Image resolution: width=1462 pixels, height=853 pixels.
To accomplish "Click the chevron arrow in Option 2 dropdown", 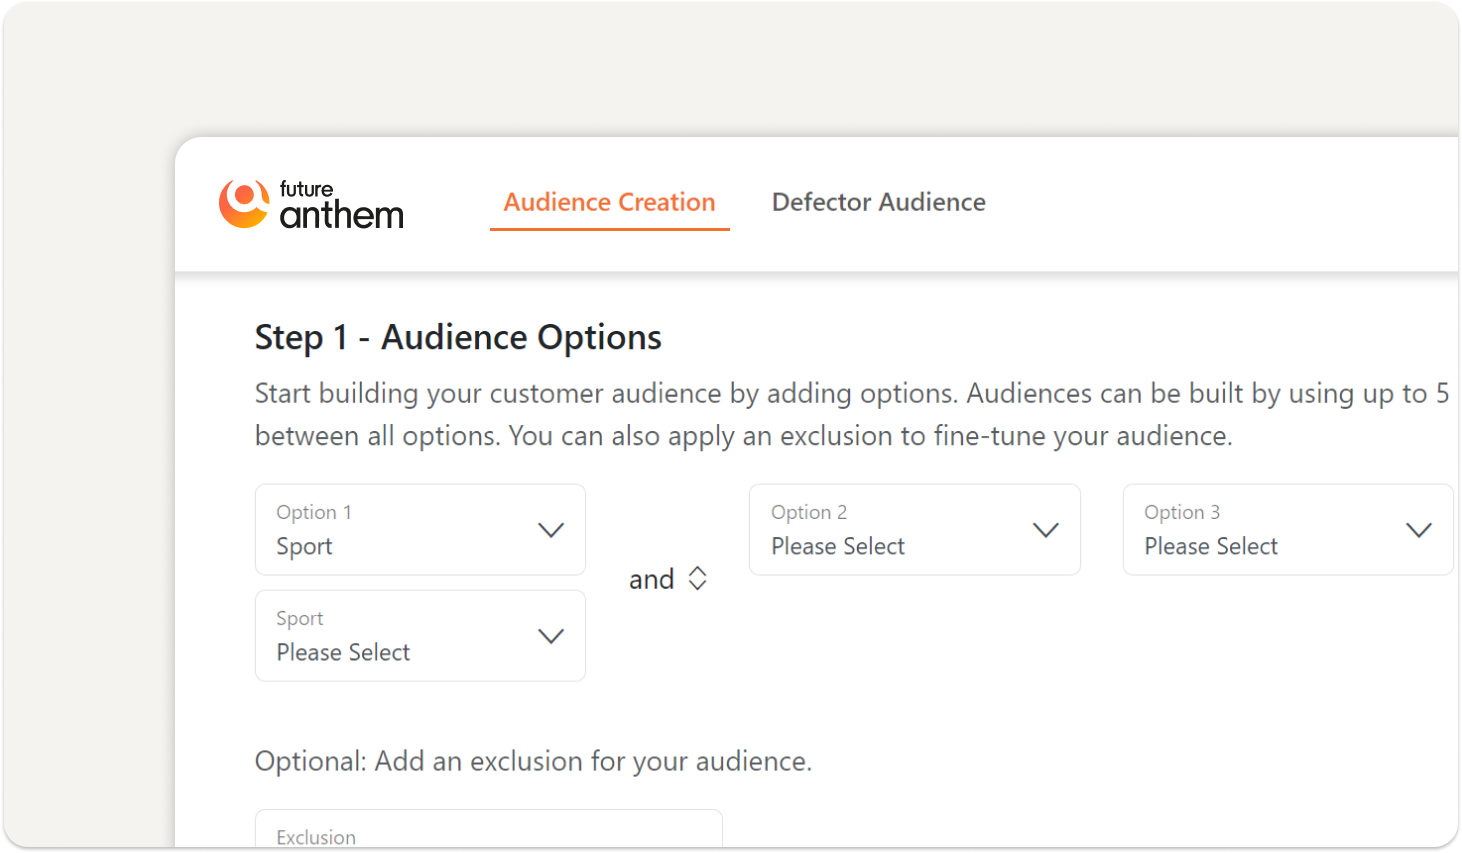I will [1045, 530].
